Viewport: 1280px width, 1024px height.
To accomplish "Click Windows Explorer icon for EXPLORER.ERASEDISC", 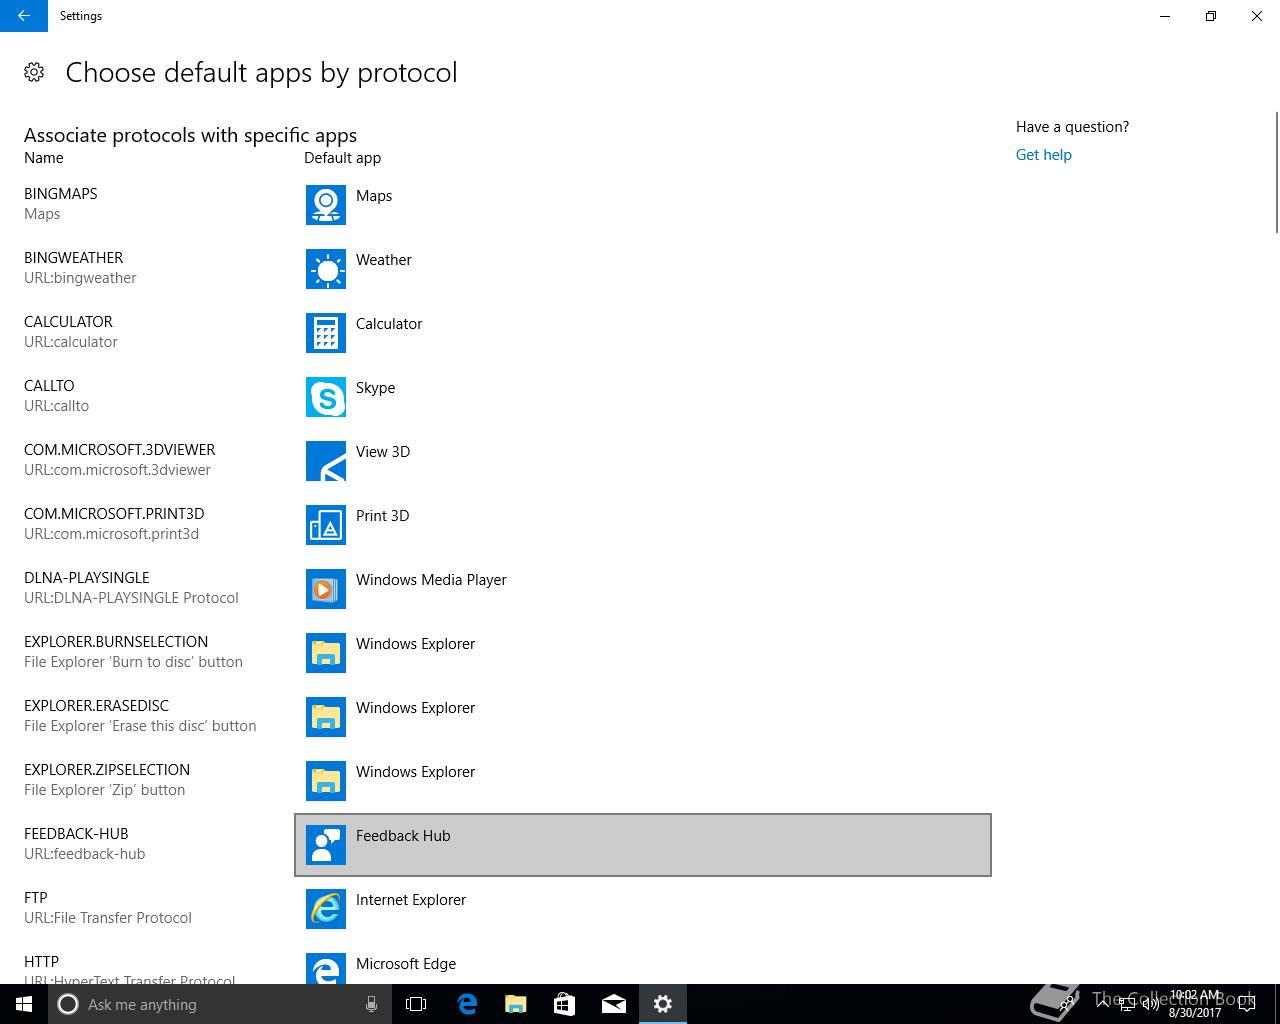I will [x=326, y=717].
